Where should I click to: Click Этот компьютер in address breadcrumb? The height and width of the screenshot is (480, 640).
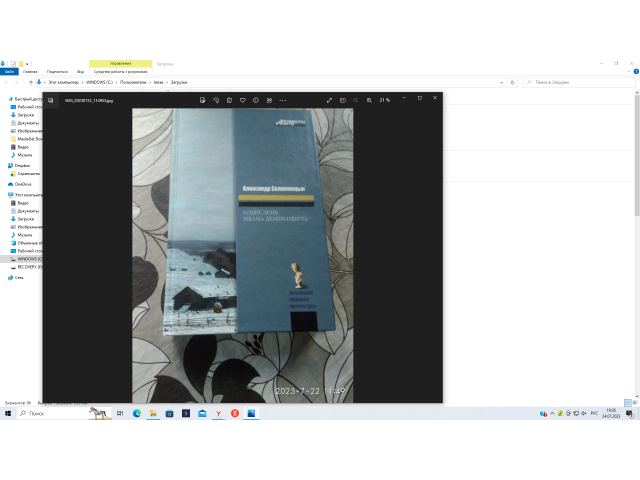point(63,82)
